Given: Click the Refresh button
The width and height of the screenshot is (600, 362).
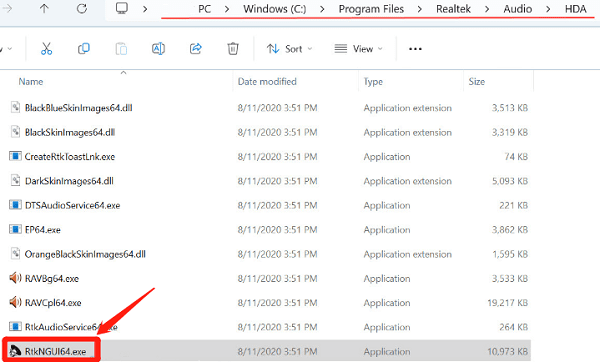Looking at the screenshot, I should [82, 8].
